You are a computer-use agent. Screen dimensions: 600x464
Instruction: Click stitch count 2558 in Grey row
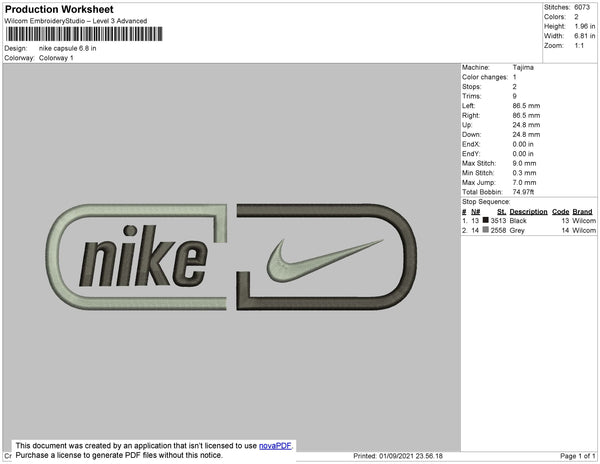[498, 230]
